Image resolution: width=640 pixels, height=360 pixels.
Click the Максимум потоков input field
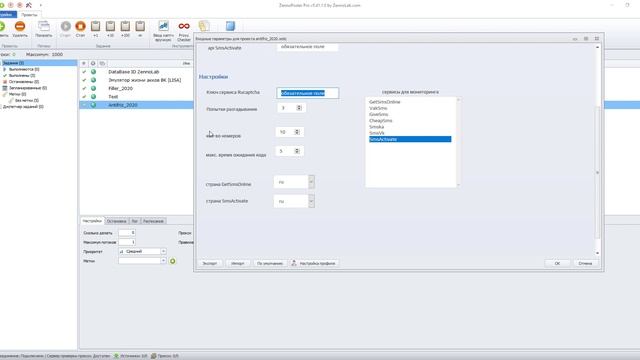click(x=127, y=242)
